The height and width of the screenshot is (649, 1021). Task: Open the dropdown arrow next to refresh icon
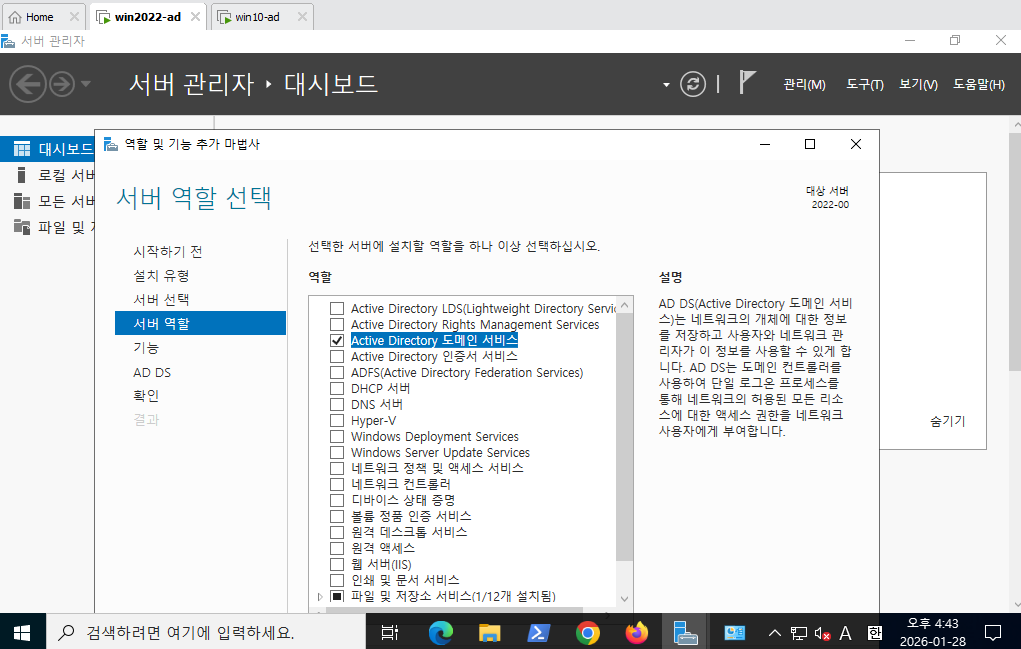(666, 85)
